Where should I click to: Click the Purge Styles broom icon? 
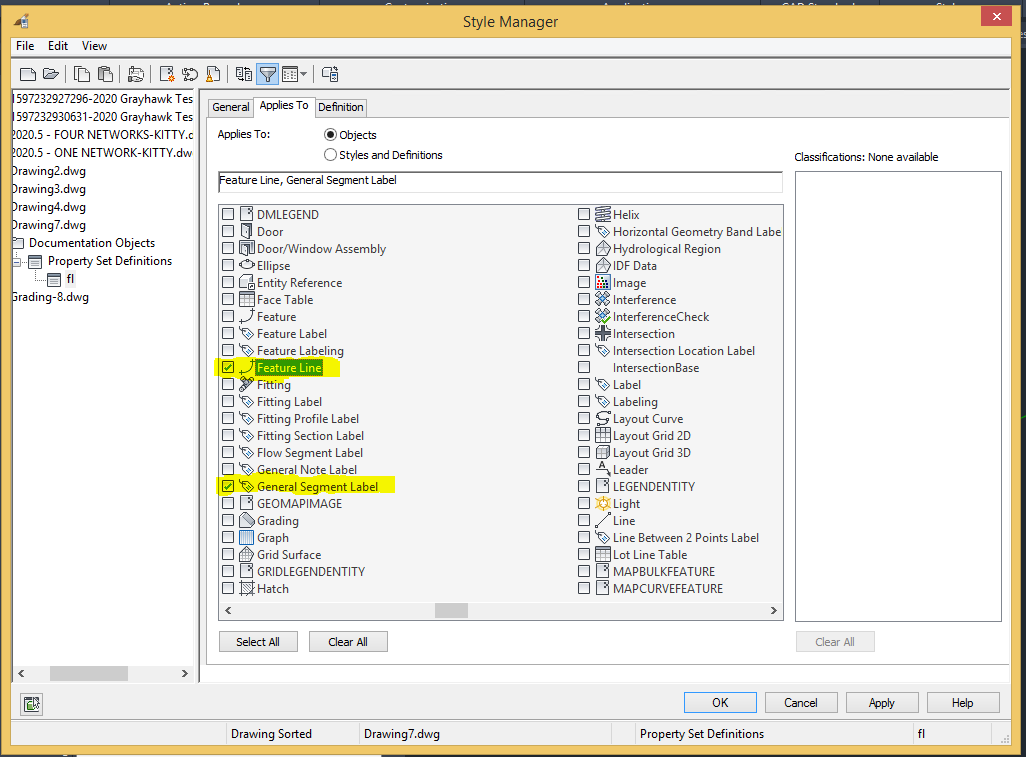[213, 74]
